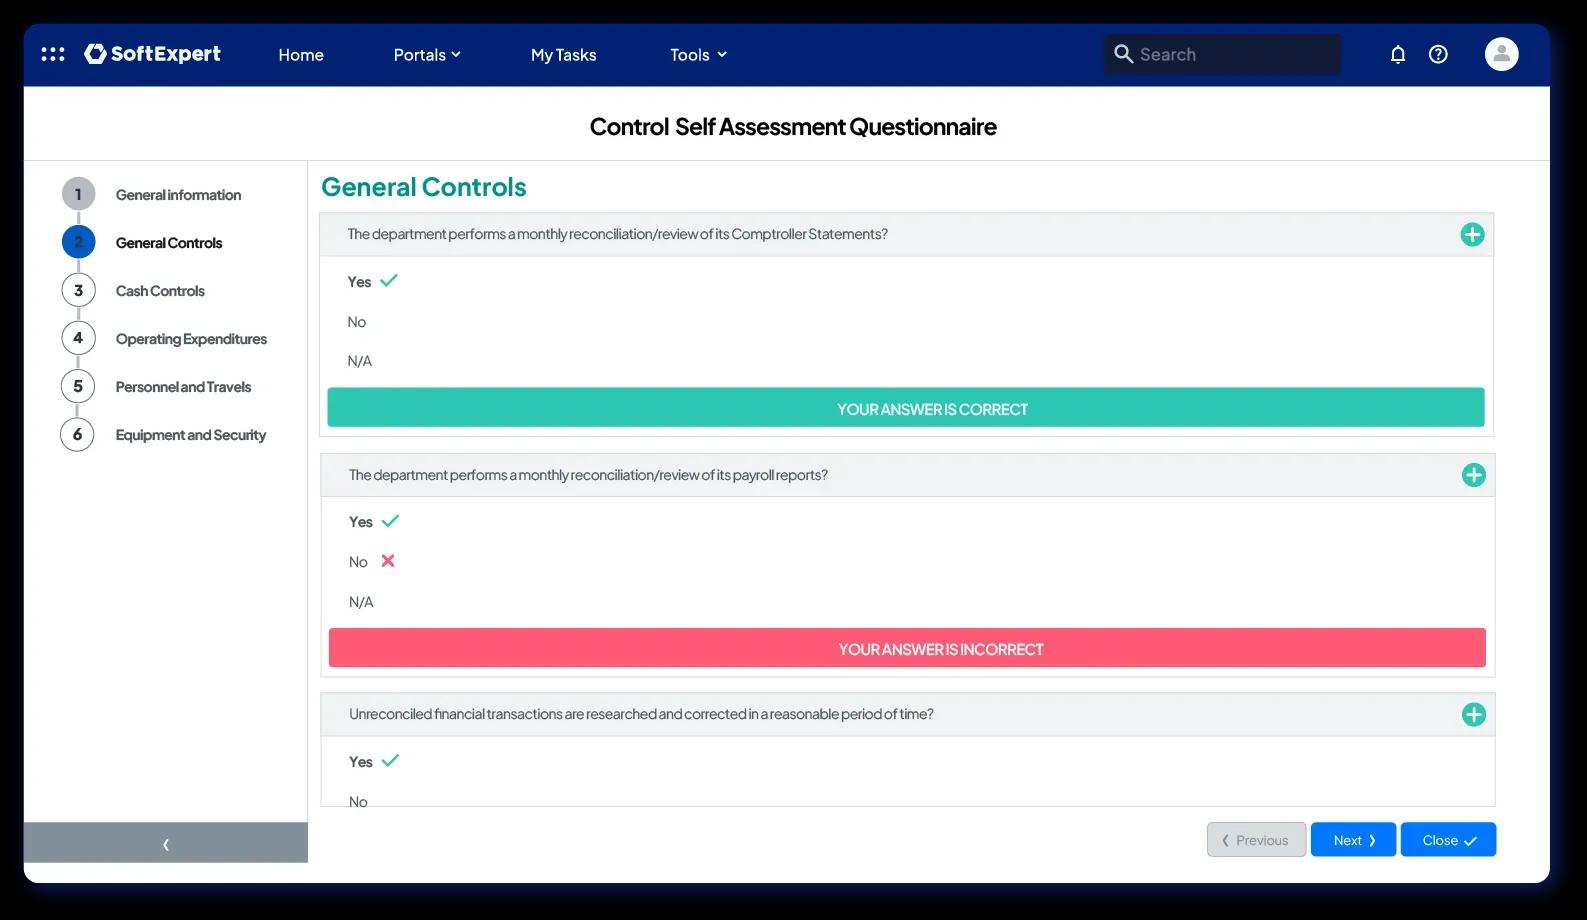Open the notifications bell
This screenshot has width=1587, height=920.
(1398, 54)
